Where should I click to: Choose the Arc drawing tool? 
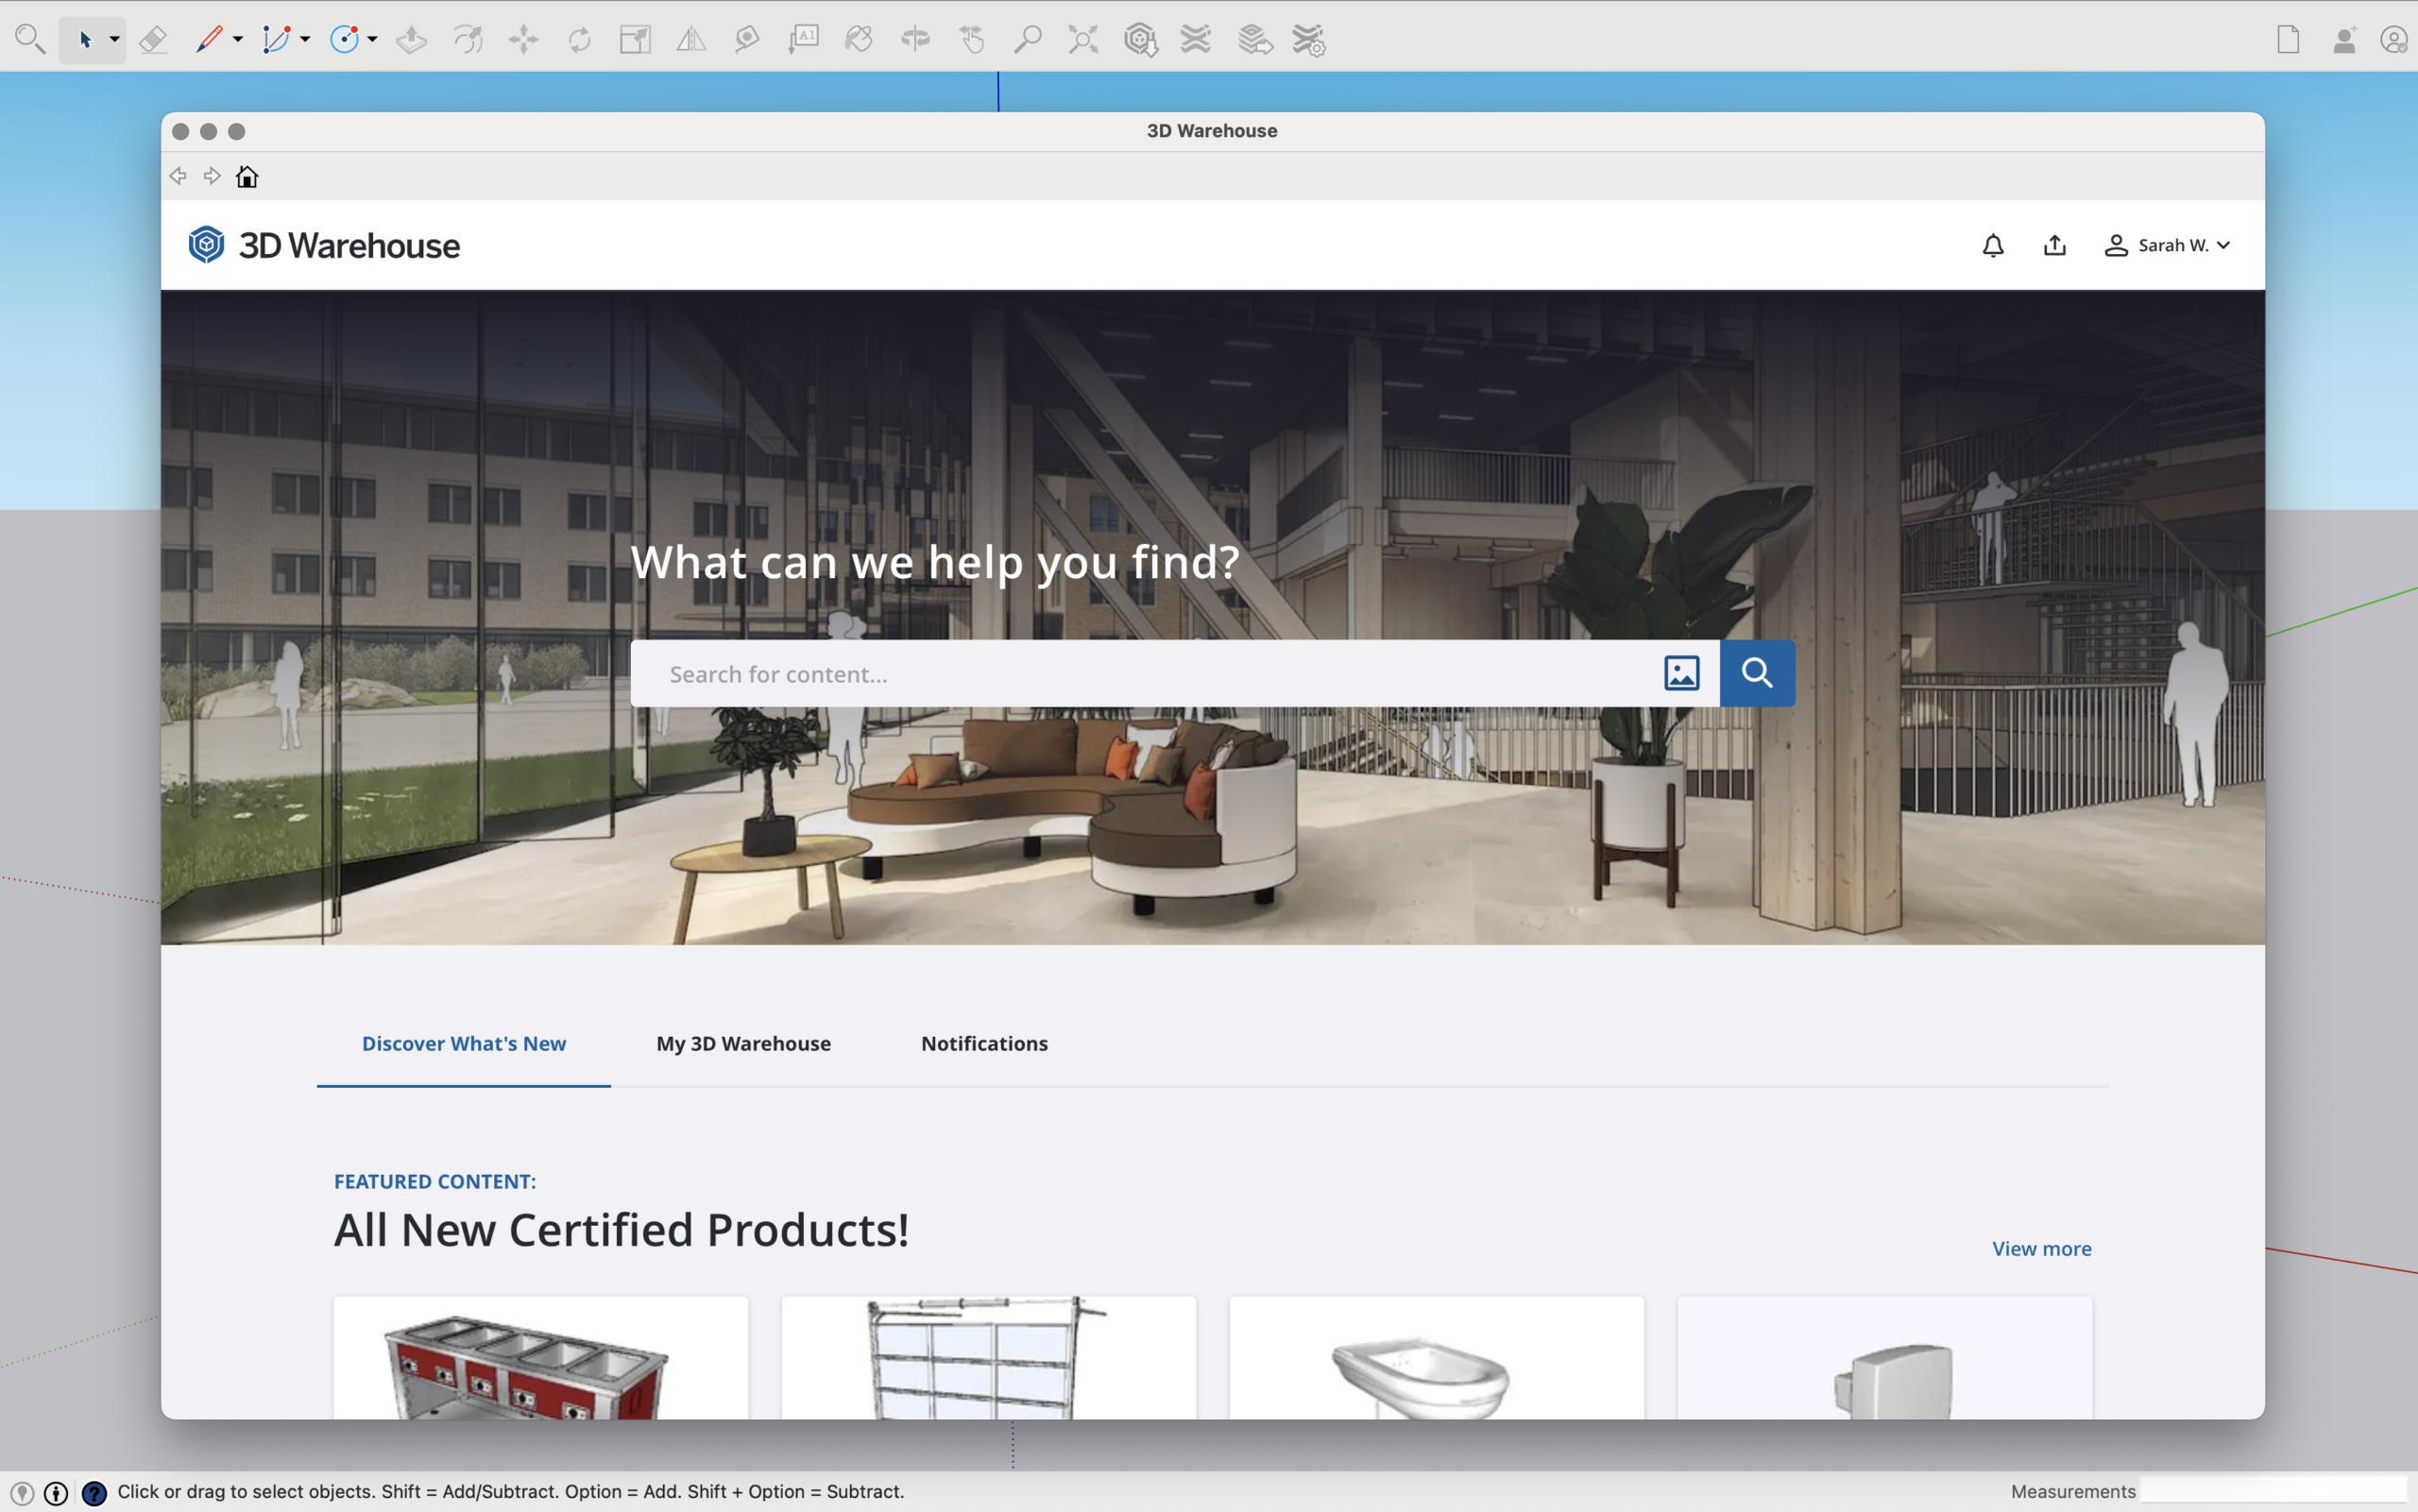point(275,40)
